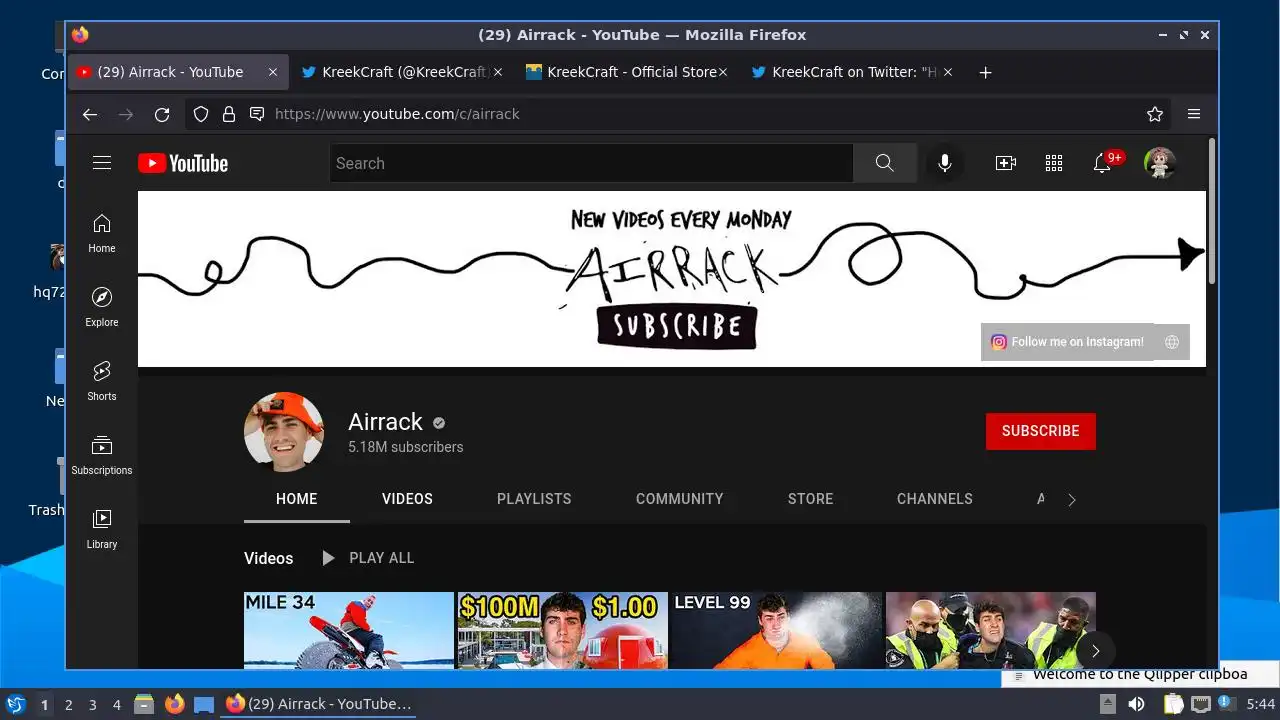Go to Home in sidebar

pyautogui.click(x=102, y=233)
